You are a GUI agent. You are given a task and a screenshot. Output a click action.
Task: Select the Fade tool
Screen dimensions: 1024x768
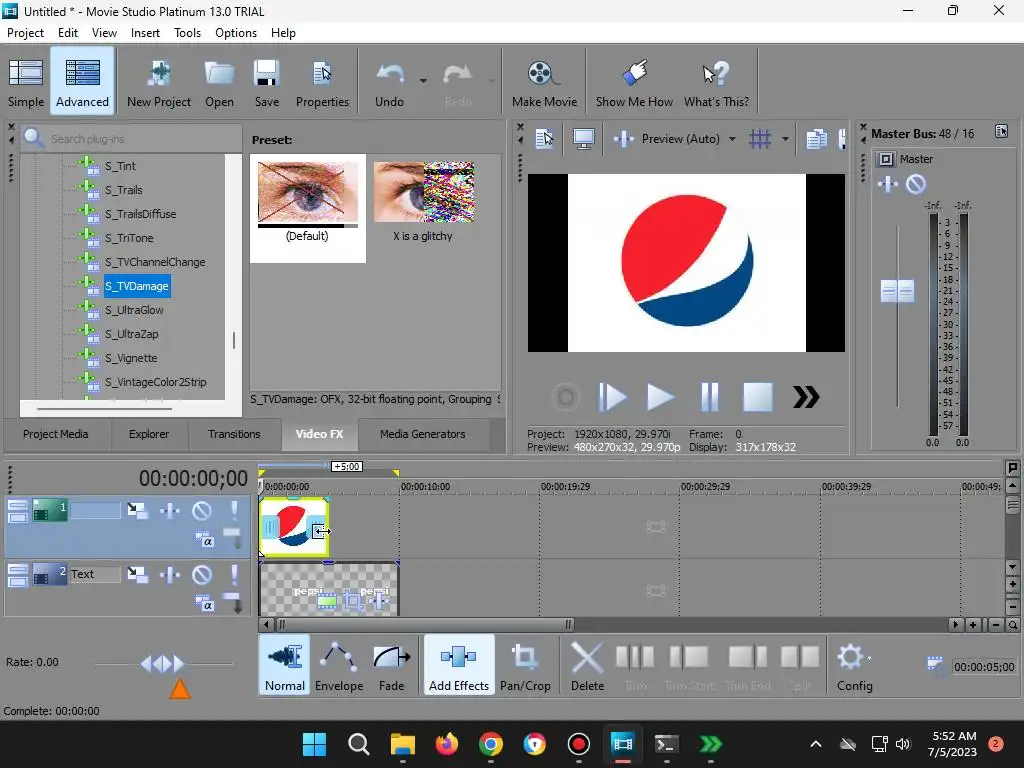(x=391, y=666)
